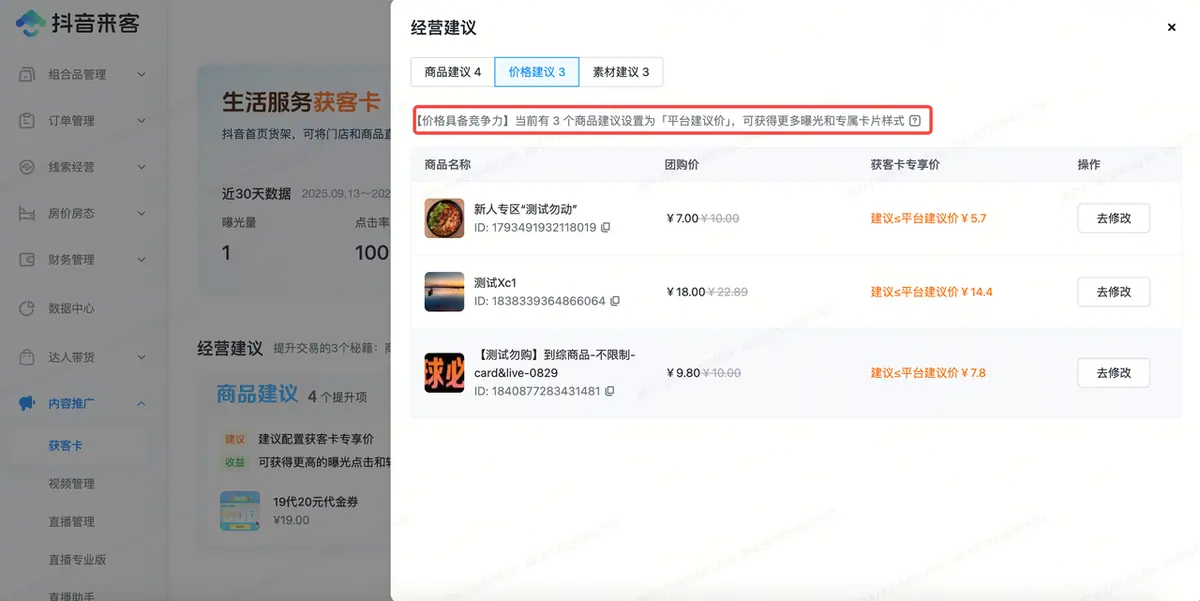The height and width of the screenshot is (601, 1200).
Task: Click the 19代20元代金券 thumbnail in background
Action: coord(240,510)
